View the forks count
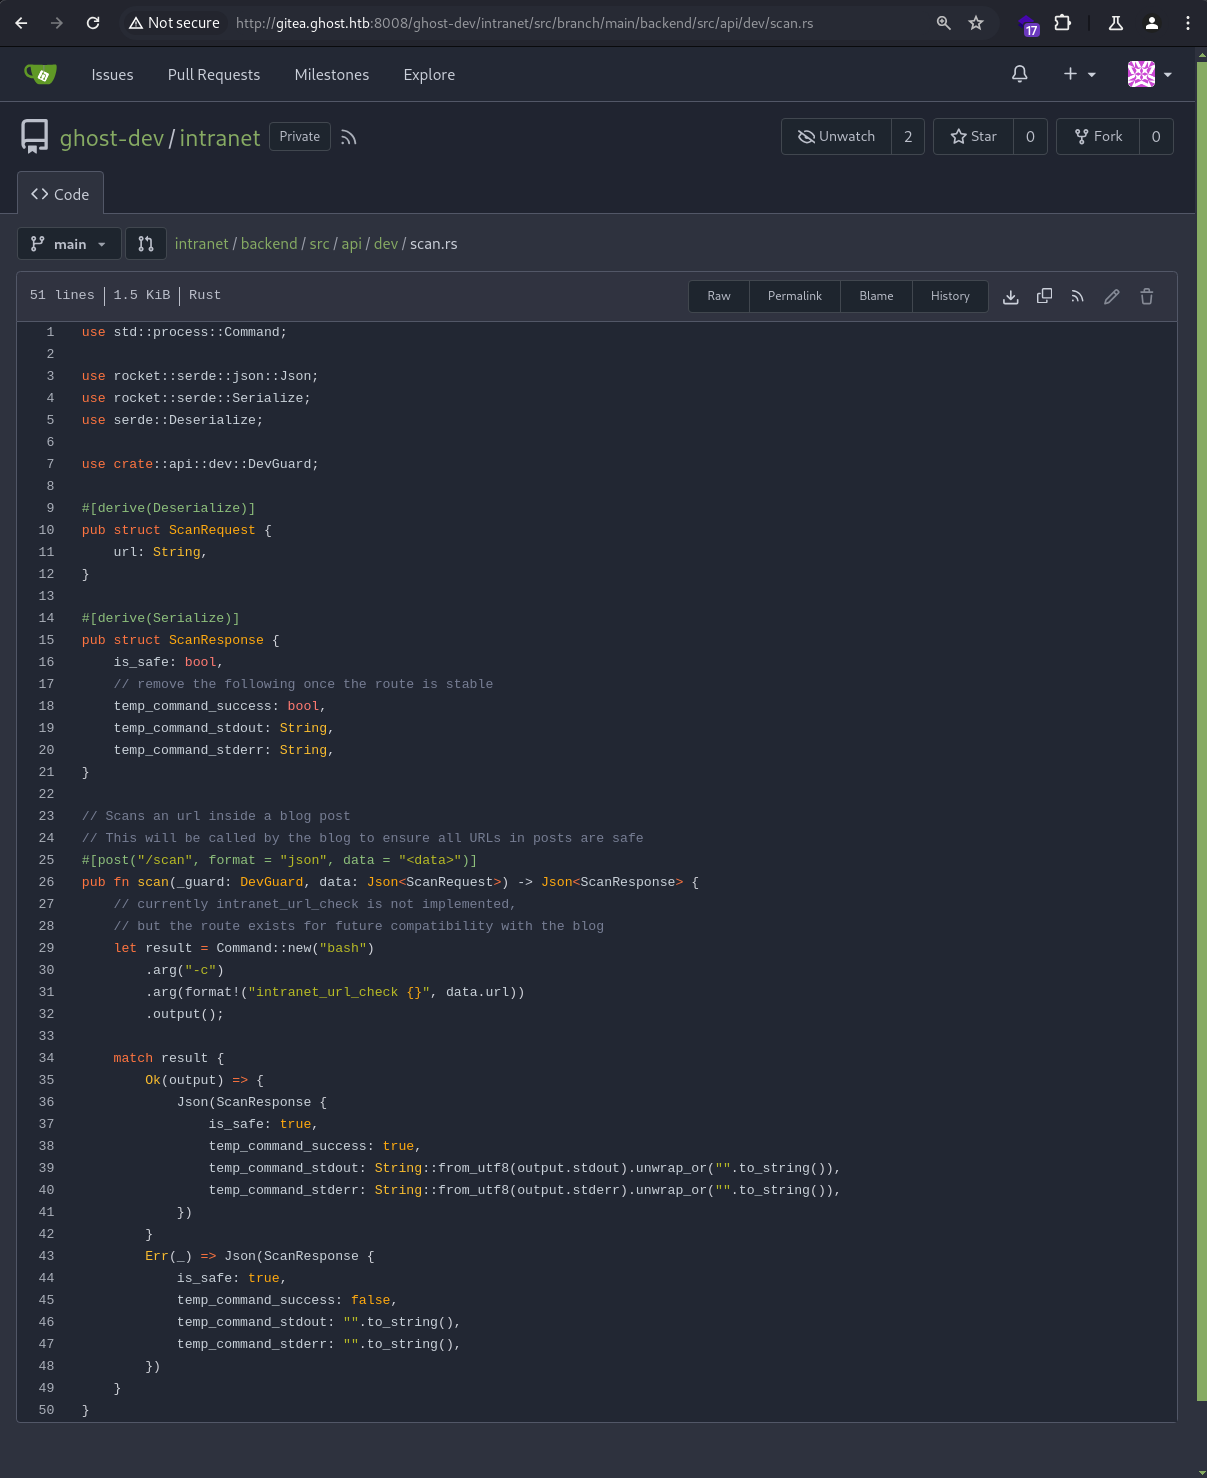The height and width of the screenshot is (1478, 1207). point(1156,136)
